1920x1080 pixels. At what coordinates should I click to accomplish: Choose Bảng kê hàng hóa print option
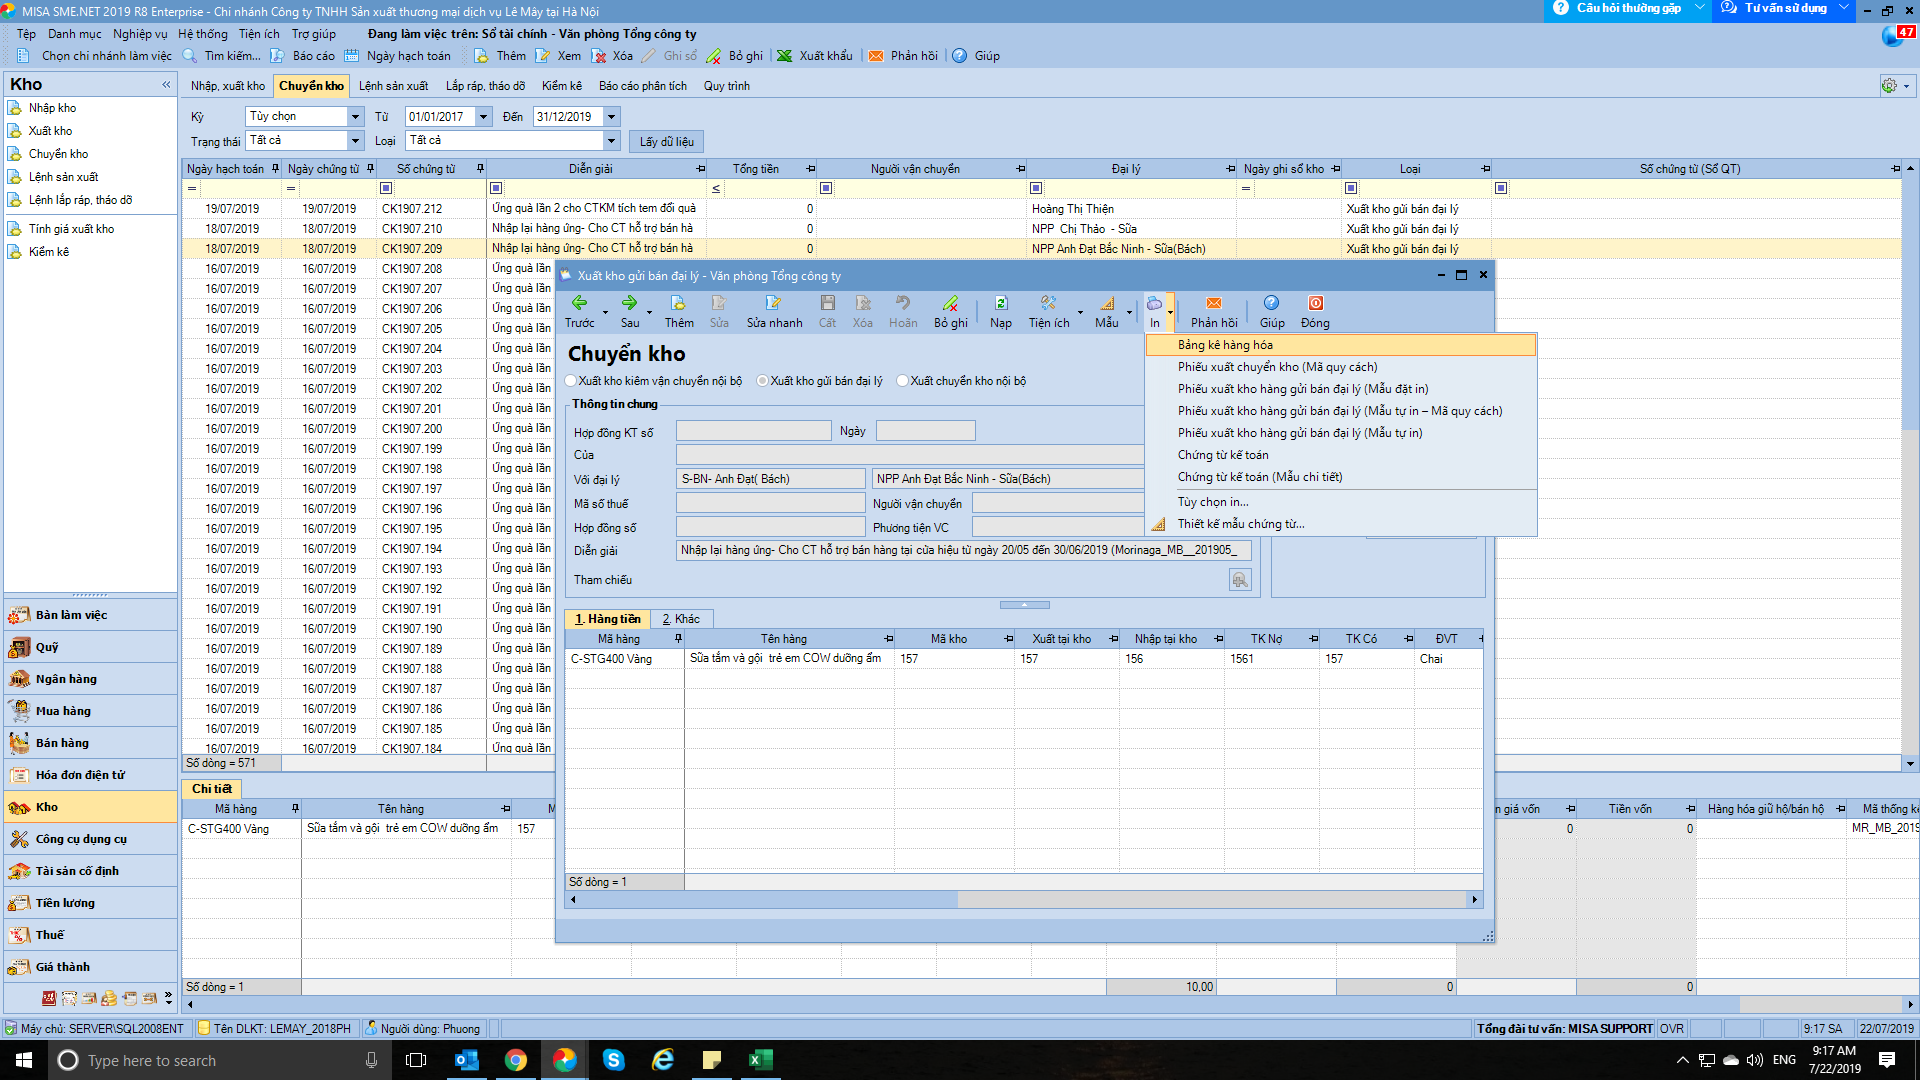pyautogui.click(x=1225, y=345)
